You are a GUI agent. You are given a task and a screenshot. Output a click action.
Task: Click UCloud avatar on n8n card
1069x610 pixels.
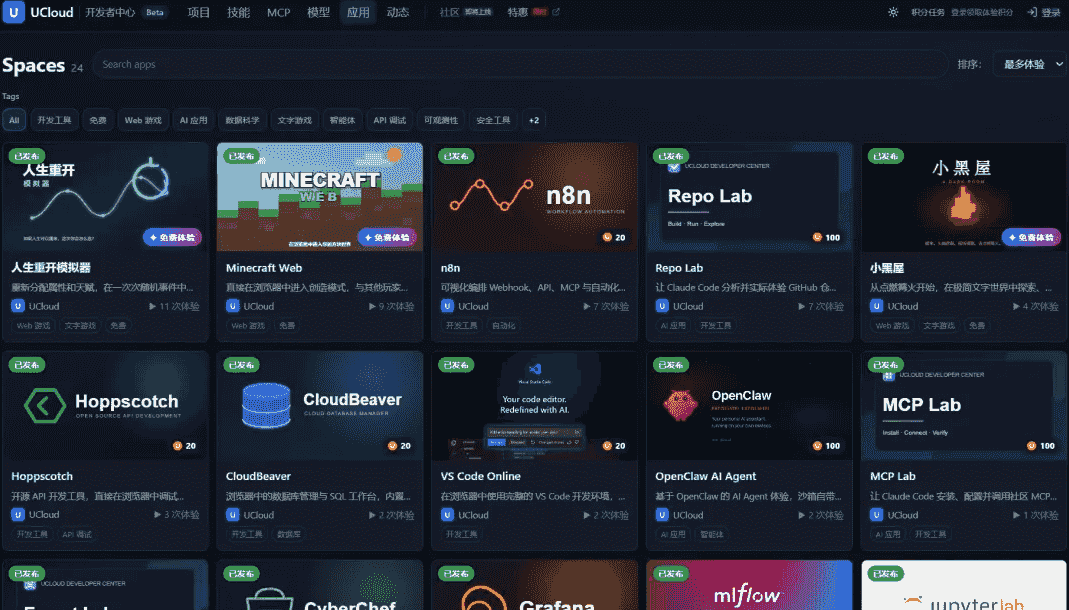click(x=448, y=306)
